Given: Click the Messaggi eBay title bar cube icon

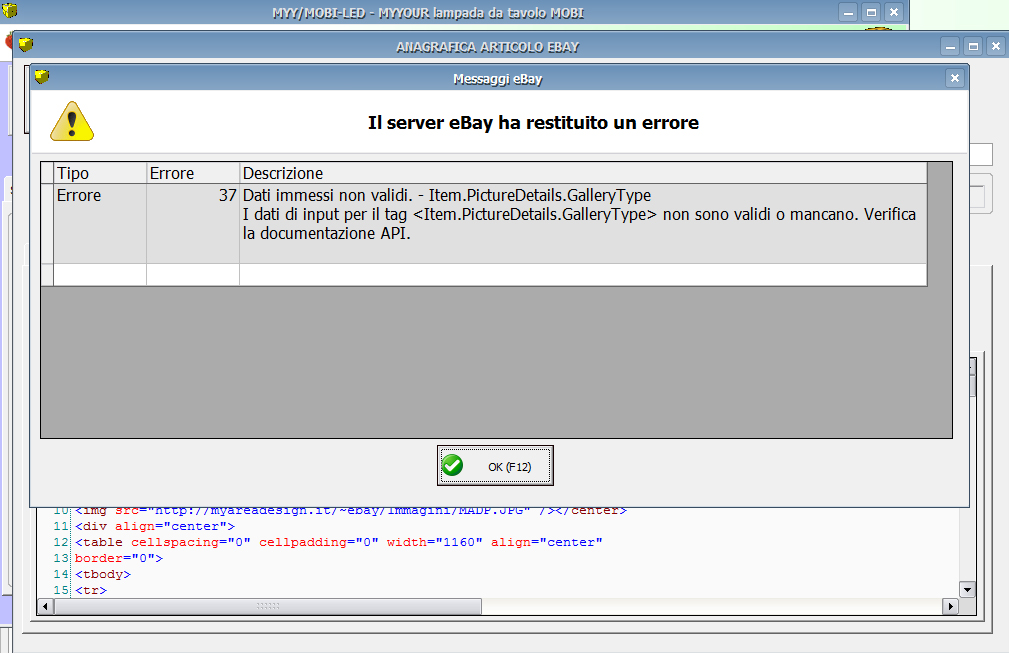Looking at the screenshot, I should 42,77.
